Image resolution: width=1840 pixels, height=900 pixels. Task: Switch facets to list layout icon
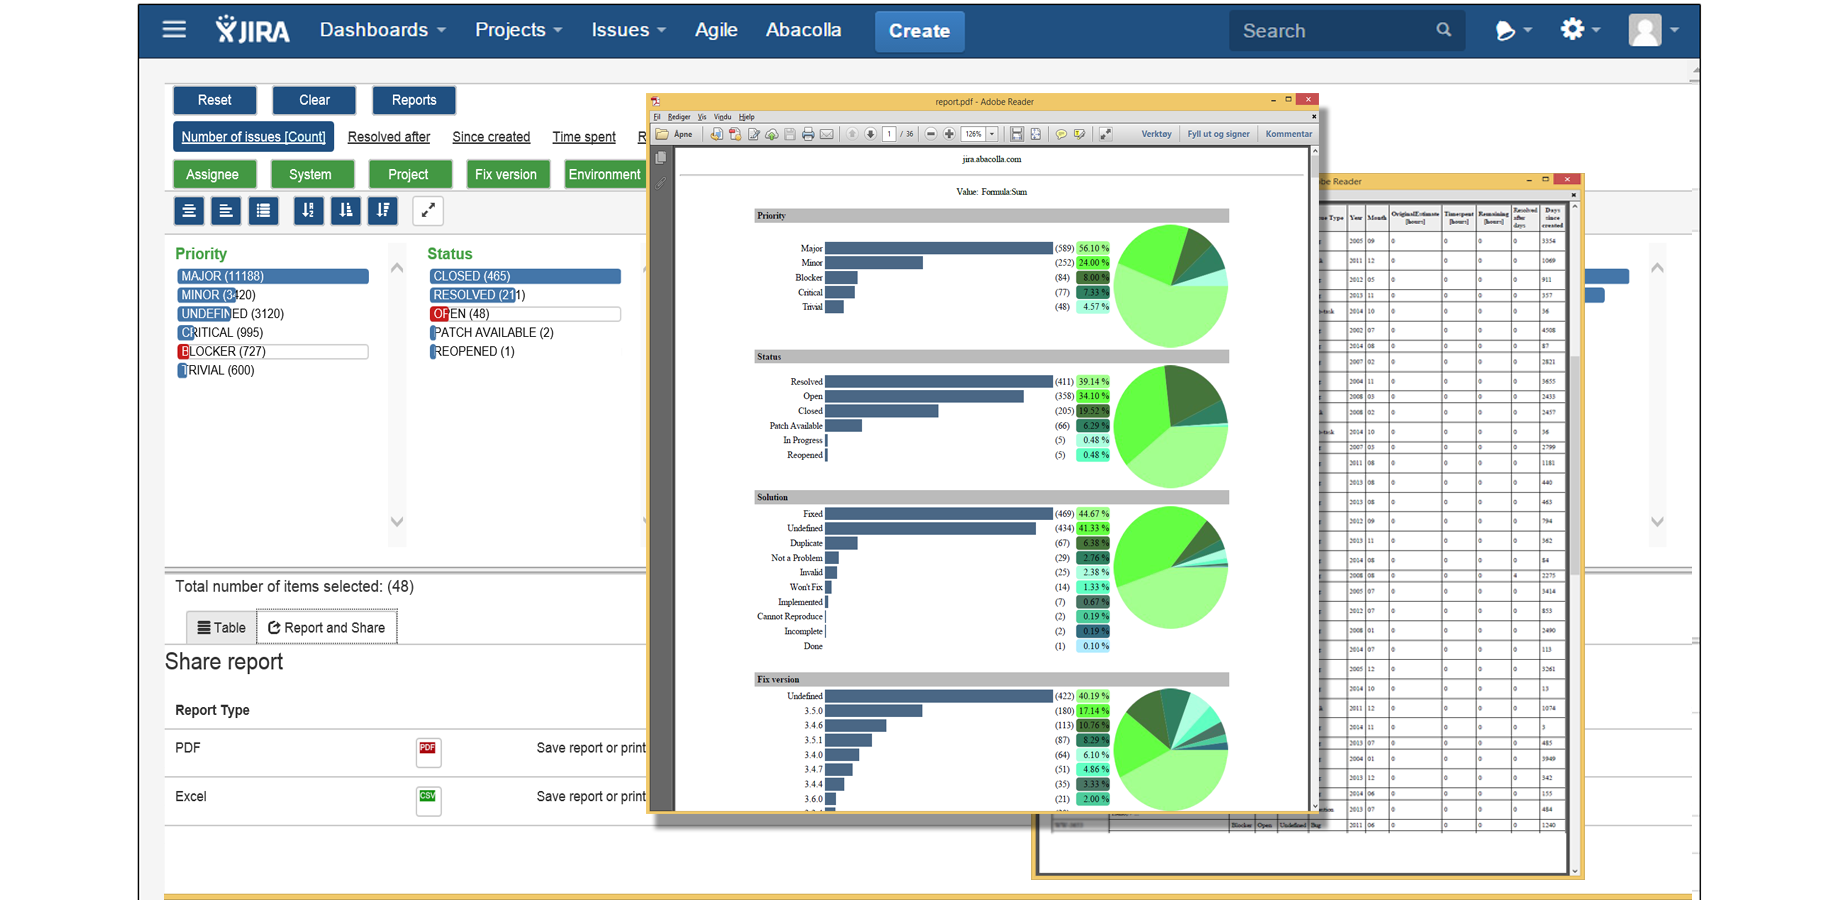[x=263, y=210]
